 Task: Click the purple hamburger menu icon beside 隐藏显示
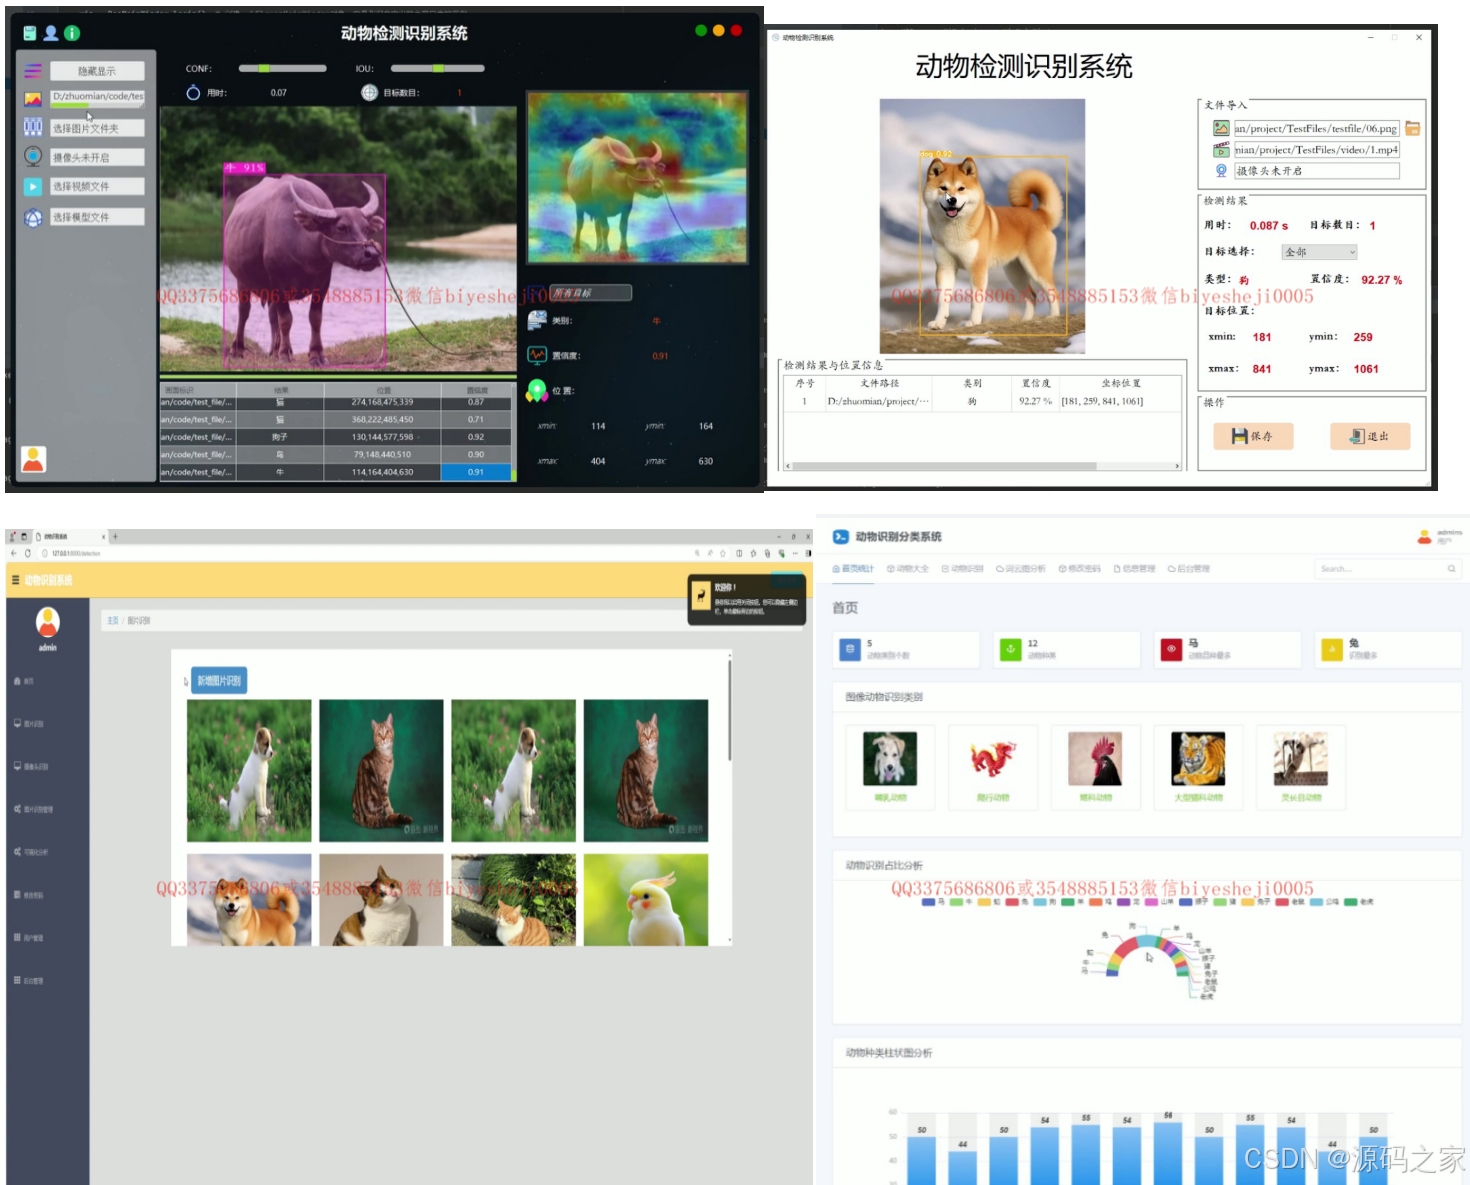coord(33,71)
